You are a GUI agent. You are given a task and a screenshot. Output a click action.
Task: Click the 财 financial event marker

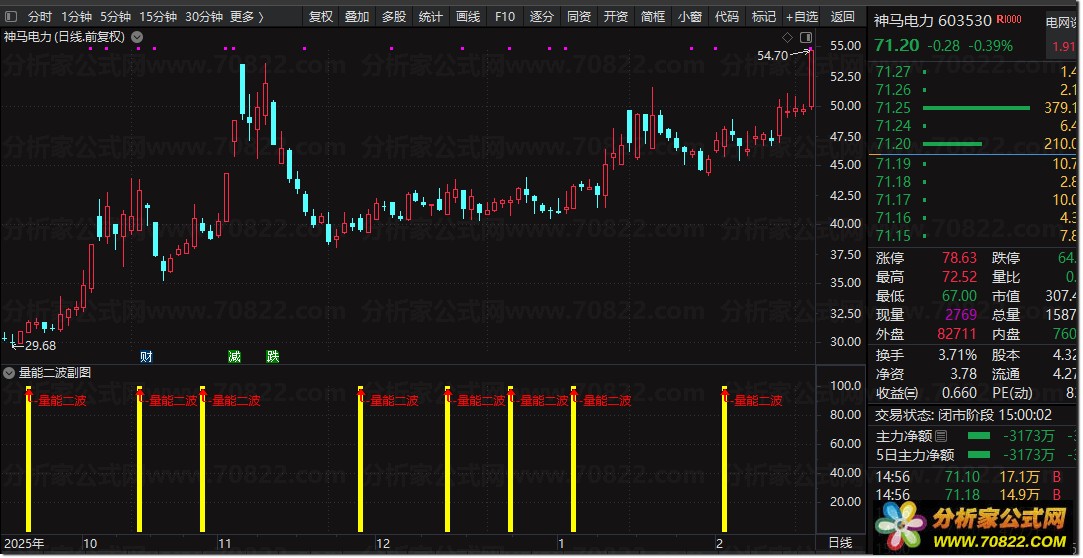146,356
